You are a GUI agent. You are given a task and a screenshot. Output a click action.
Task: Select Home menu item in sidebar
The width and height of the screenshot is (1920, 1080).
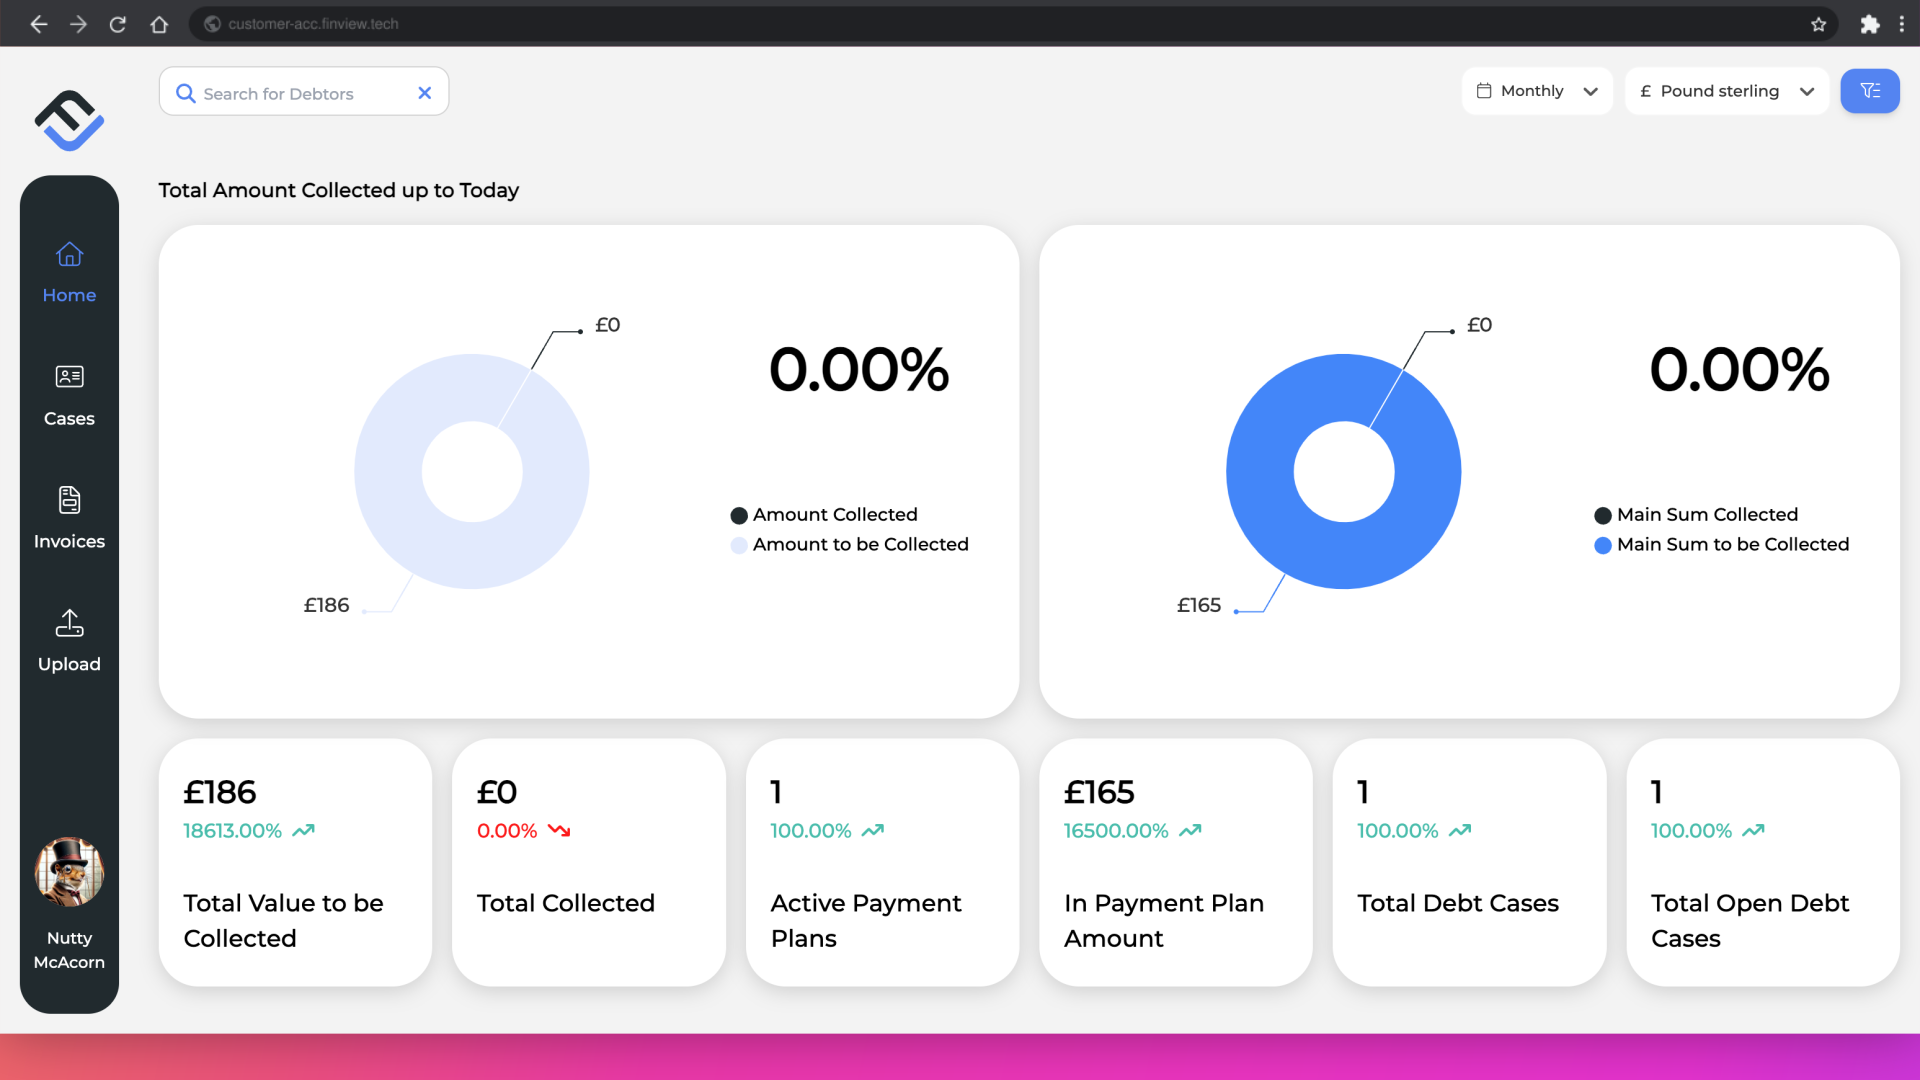(69, 272)
